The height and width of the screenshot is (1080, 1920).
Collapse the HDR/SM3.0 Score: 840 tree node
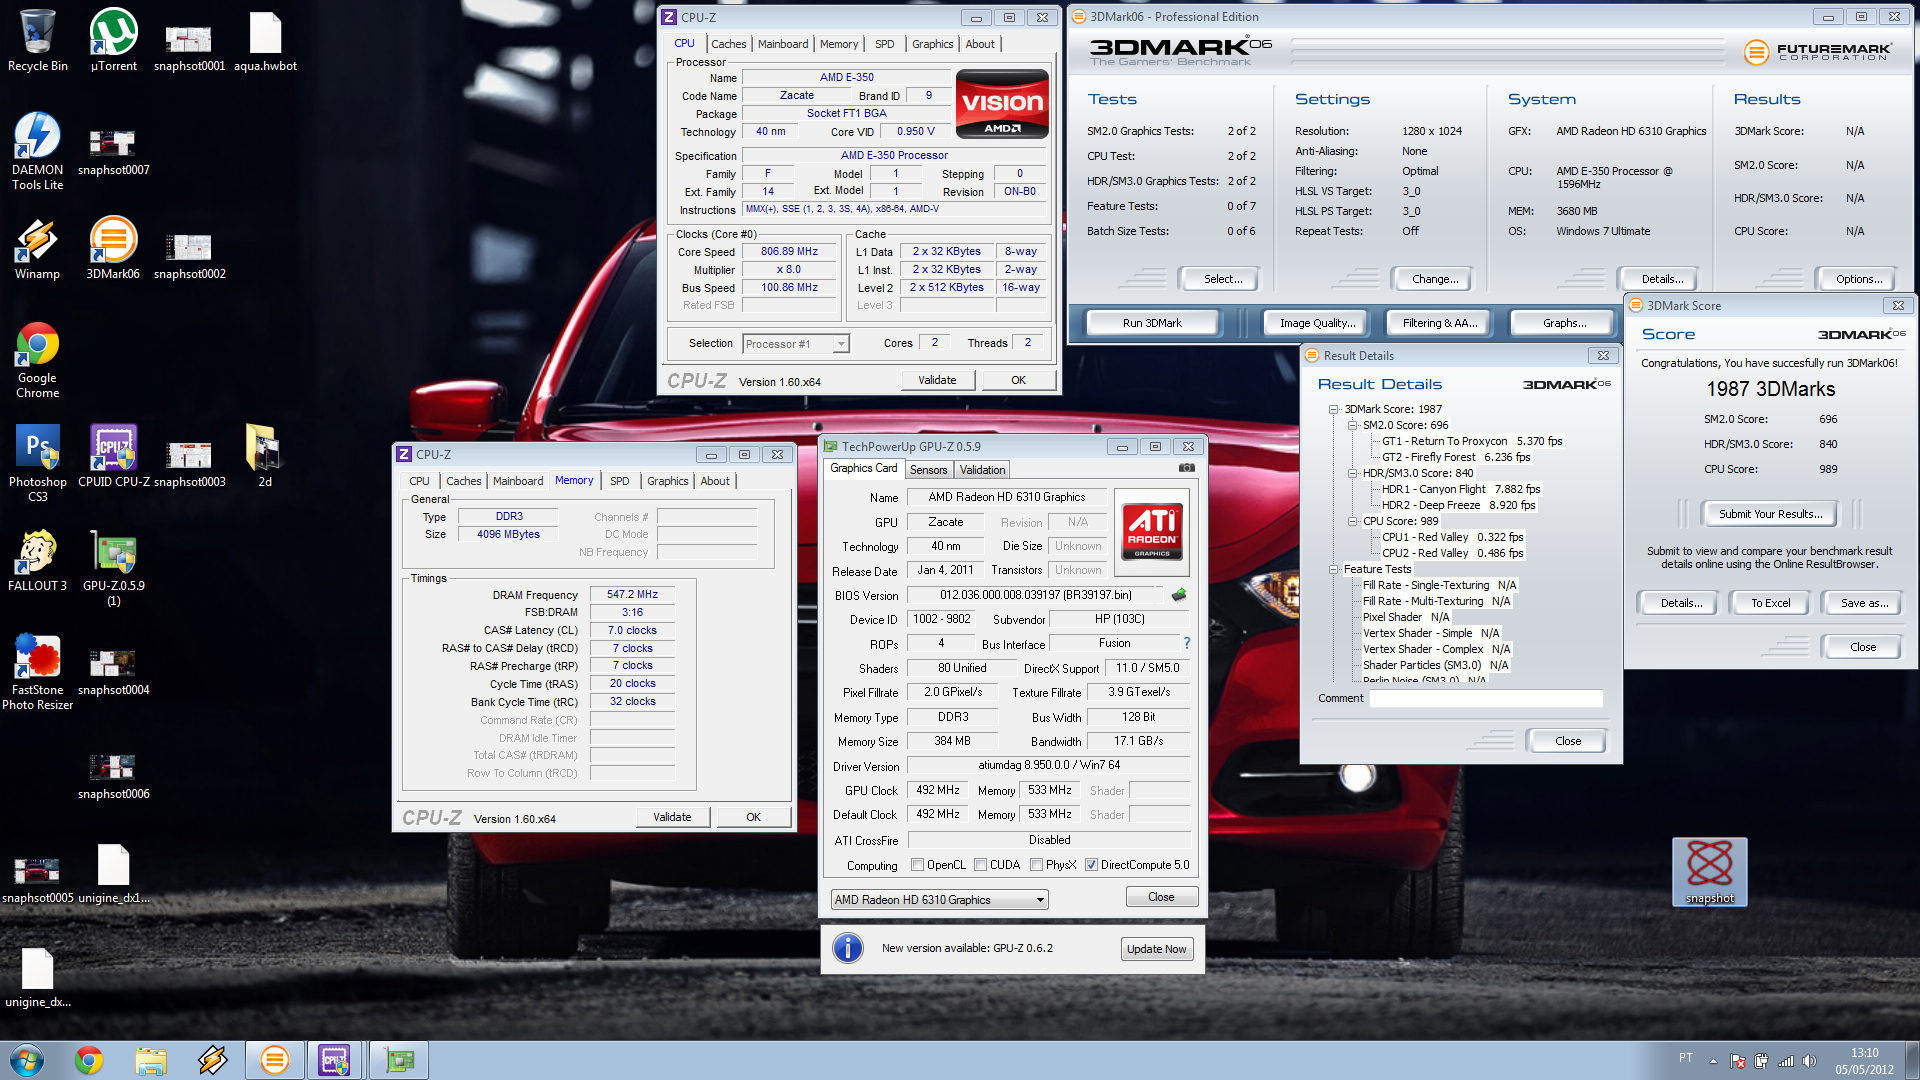pyautogui.click(x=1352, y=473)
